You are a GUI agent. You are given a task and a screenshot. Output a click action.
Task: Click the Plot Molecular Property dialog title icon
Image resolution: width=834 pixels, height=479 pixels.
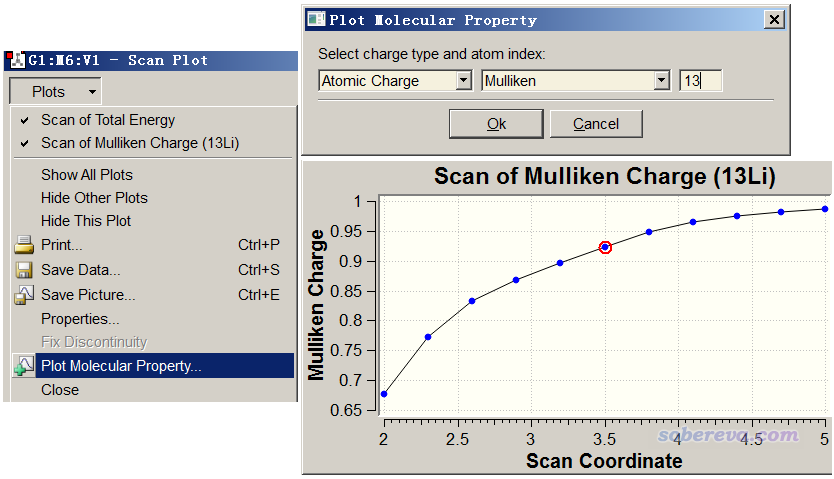(x=316, y=20)
